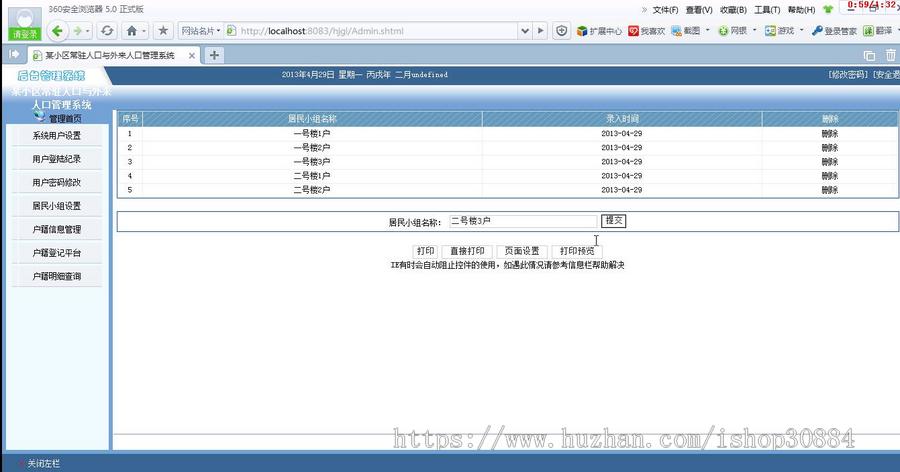Click the 录入时间 column header
The image size is (900, 472).
622,119
